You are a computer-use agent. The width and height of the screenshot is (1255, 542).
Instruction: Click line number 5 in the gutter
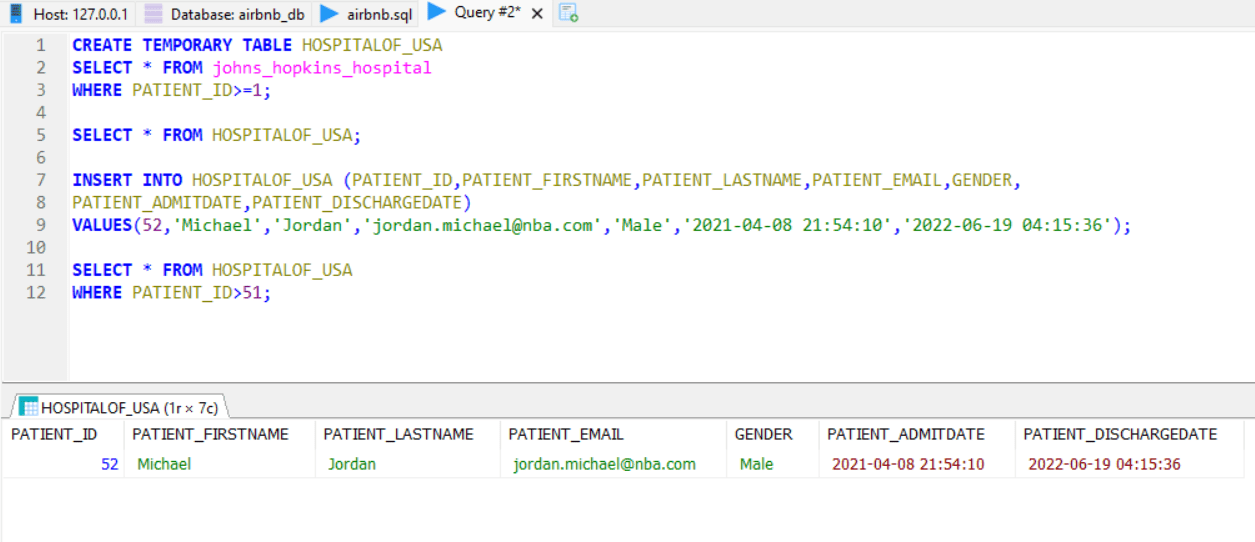point(40,135)
